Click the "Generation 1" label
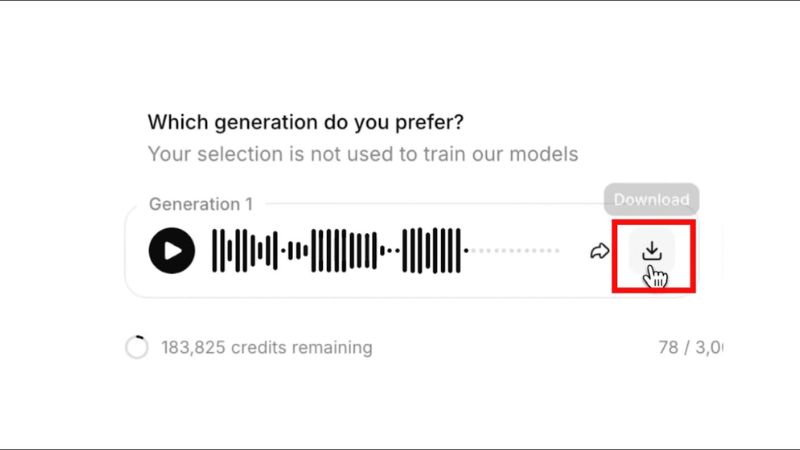This screenshot has height=450, width=800. (x=200, y=204)
